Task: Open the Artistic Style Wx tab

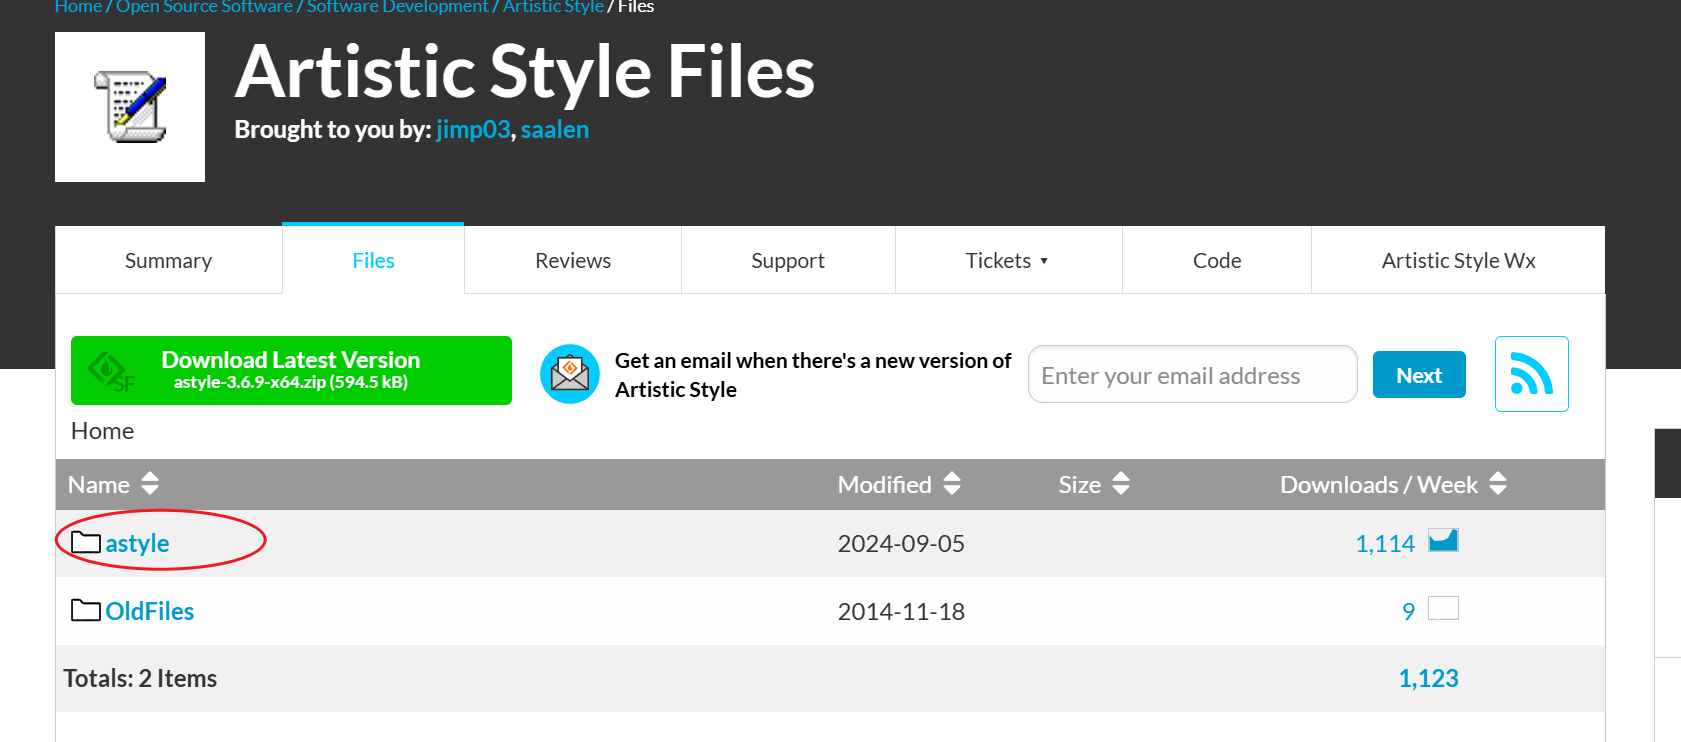Action: 1458,260
